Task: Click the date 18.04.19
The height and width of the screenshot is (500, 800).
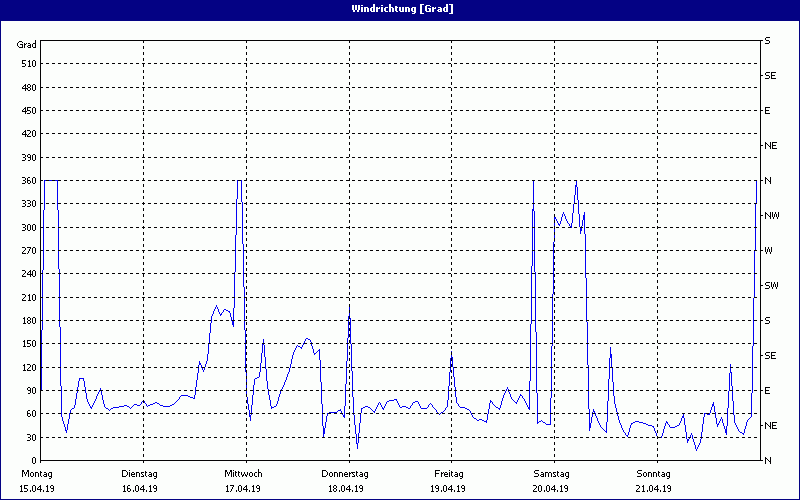Action: click(x=346, y=488)
